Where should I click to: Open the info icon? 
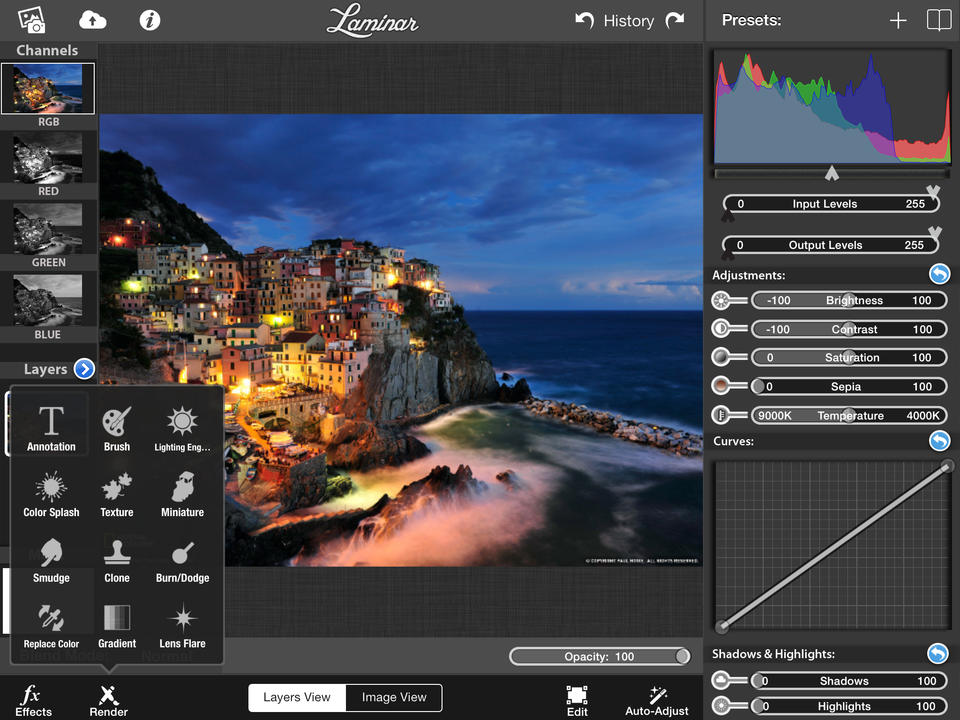[149, 20]
